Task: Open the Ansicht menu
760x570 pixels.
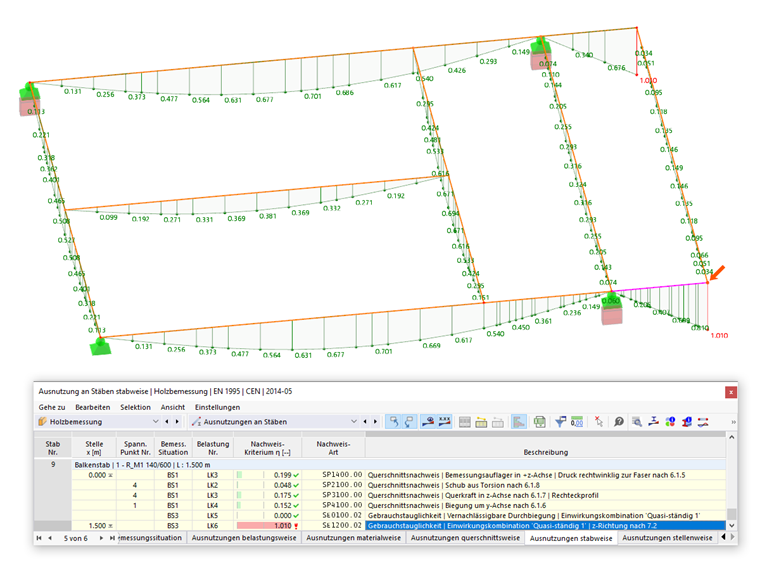Action: [173, 407]
